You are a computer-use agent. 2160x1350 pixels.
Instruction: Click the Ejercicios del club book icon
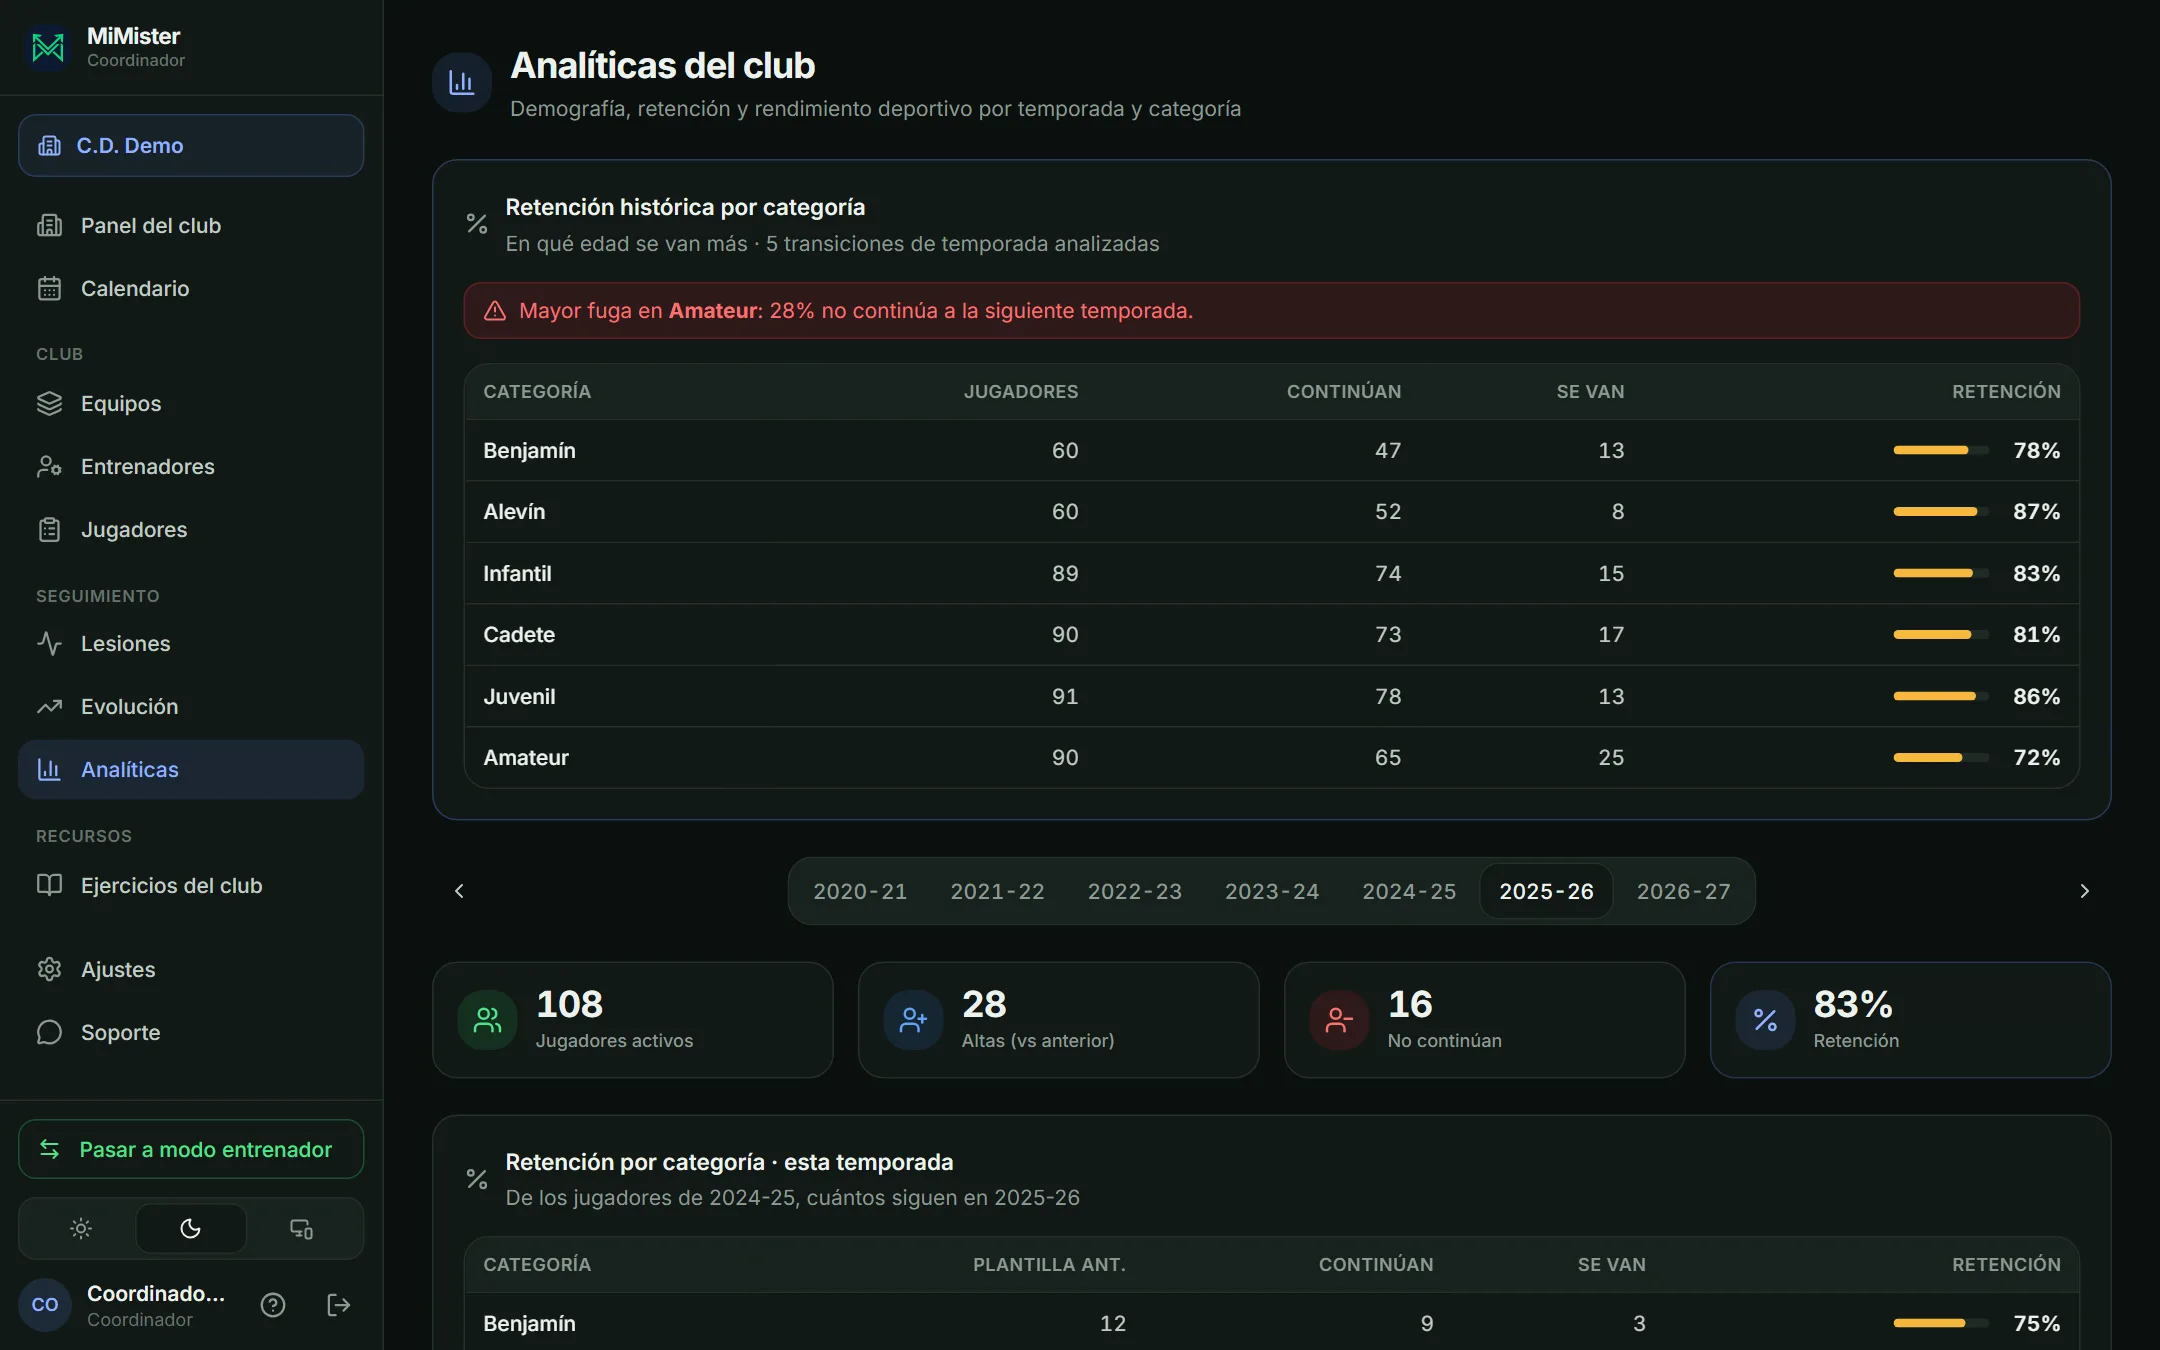coord(49,885)
